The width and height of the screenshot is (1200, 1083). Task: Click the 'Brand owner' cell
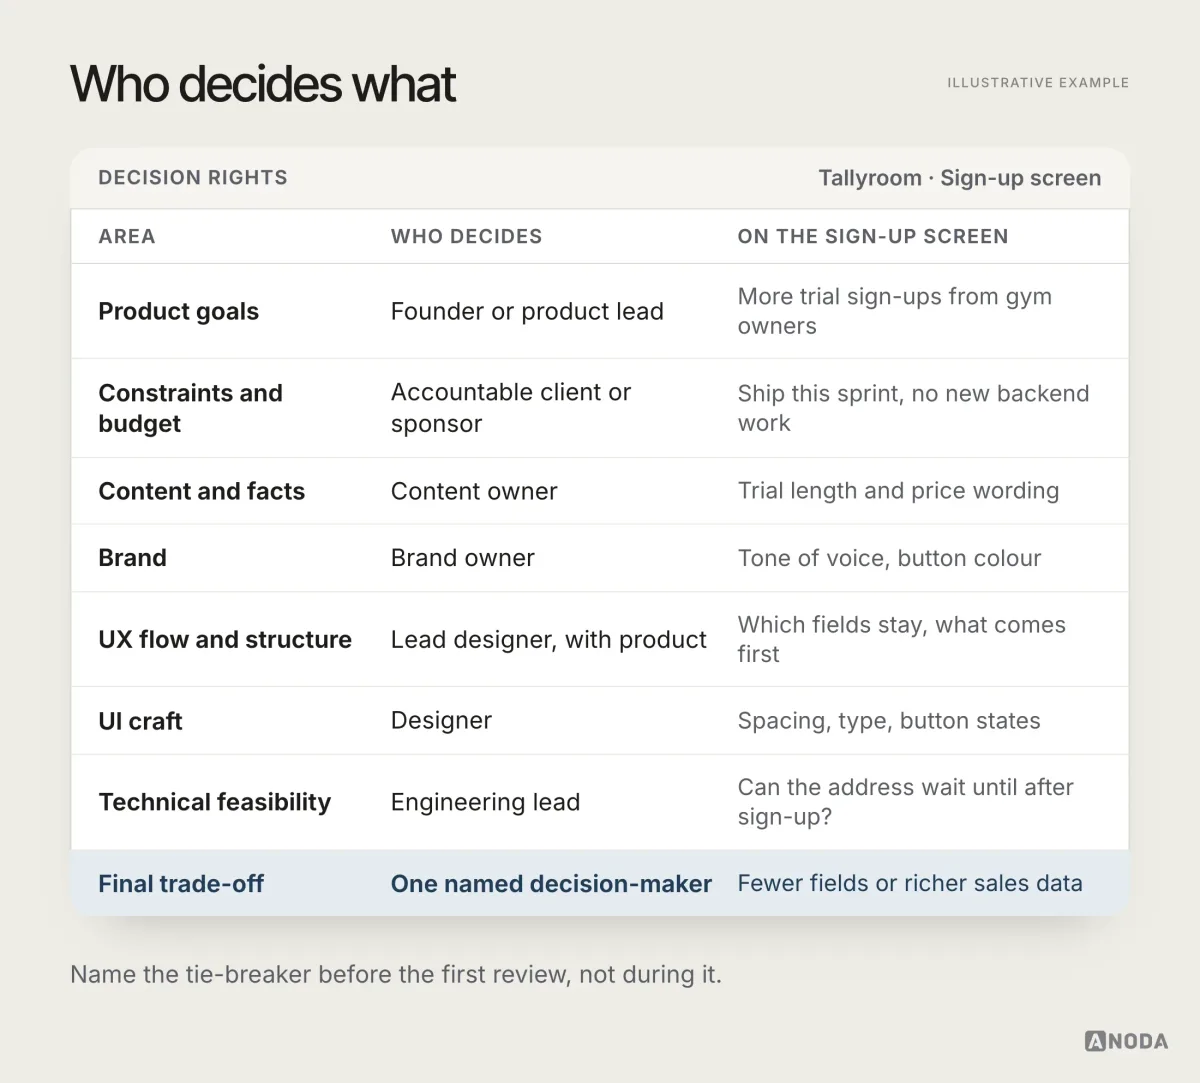tap(462, 558)
